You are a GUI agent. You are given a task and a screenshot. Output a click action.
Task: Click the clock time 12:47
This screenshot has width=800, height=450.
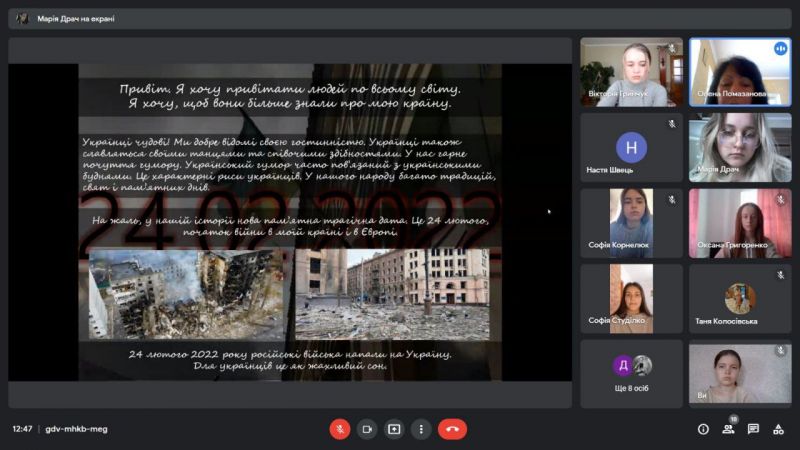22,429
